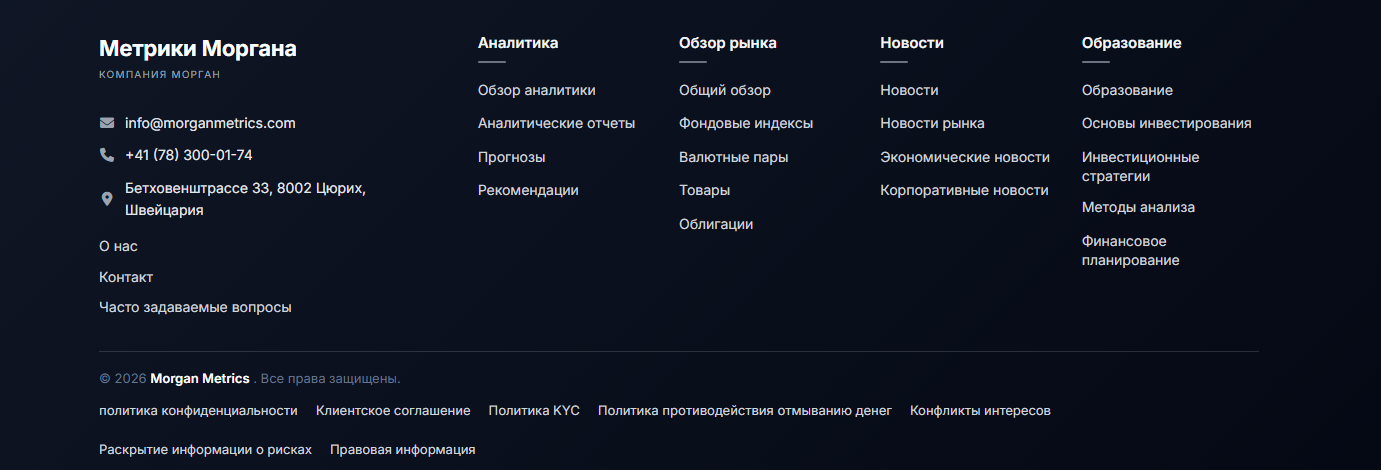
Task: Open the Прогнозы link
Action: (512, 157)
